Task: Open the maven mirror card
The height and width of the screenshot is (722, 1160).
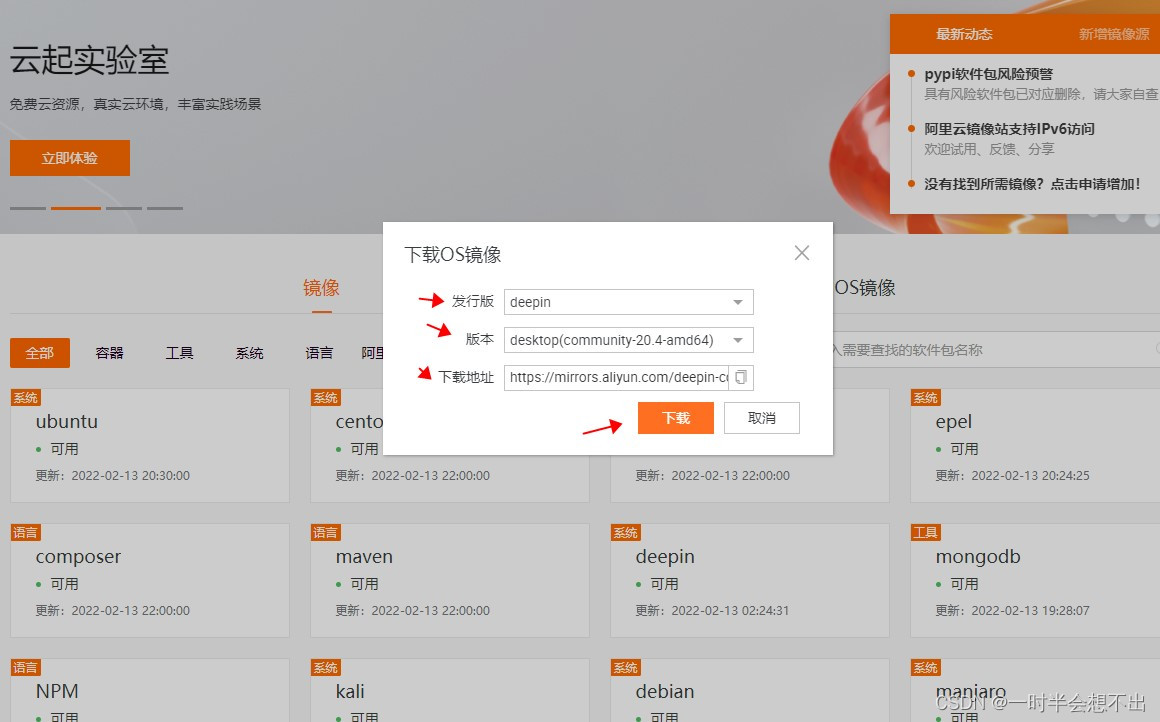Action: [x=450, y=581]
